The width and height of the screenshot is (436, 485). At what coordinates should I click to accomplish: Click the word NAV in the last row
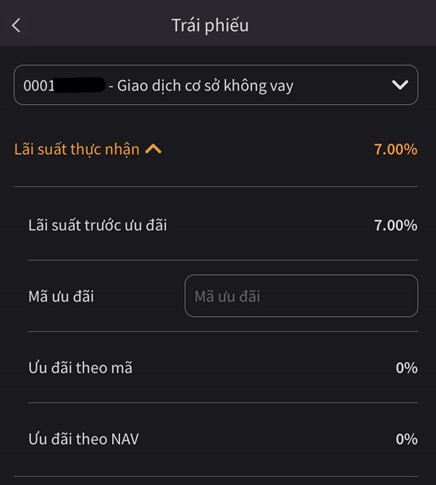pos(125,439)
